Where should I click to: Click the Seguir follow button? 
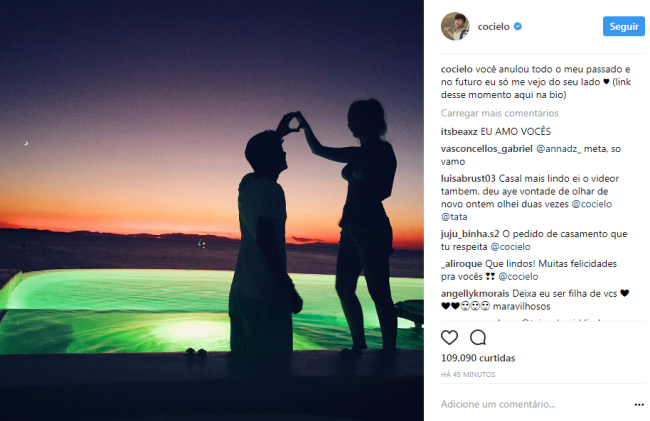click(x=623, y=26)
